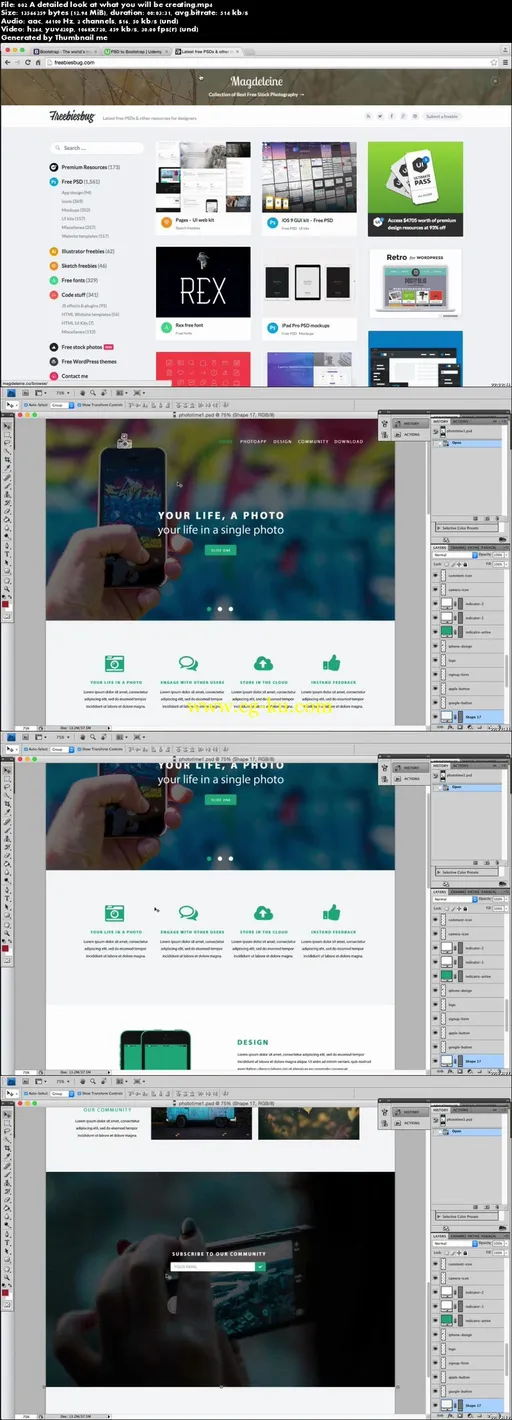Open the Freebiesbug Facebook icon
Viewport: 512px width, 1420px height.
(x=393, y=116)
